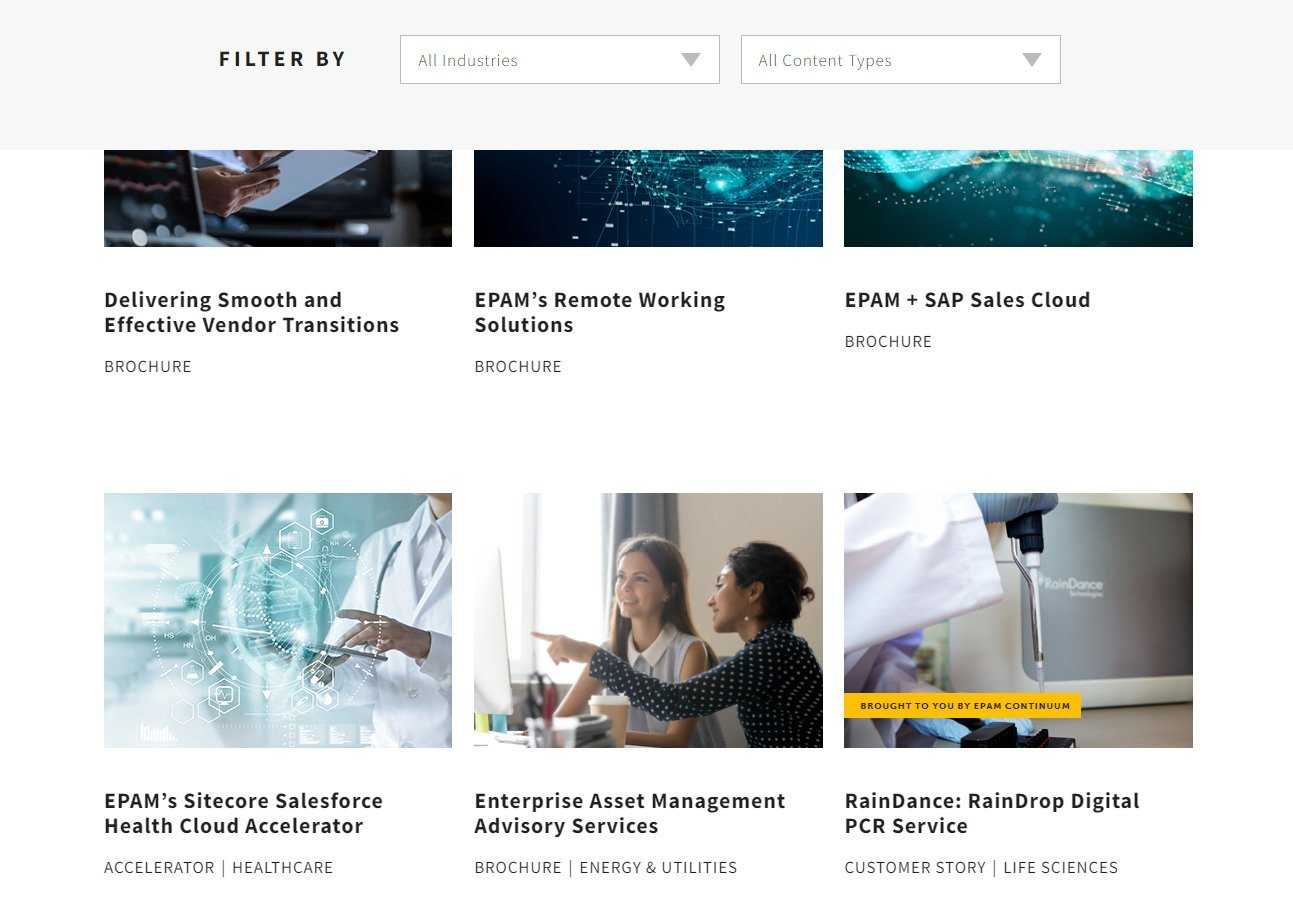Click the All Content Types dropdown arrow

point(1032,60)
